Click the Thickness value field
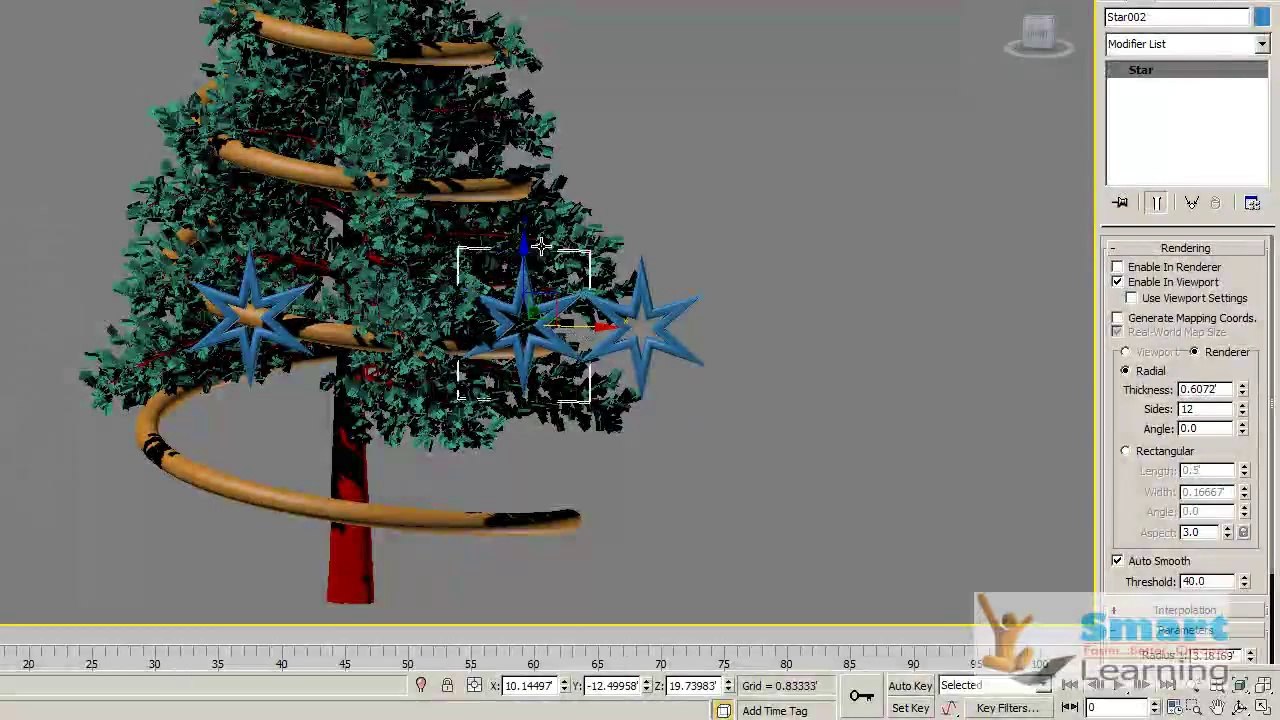The height and width of the screenshot is (720, 1280). [1206, 390]
